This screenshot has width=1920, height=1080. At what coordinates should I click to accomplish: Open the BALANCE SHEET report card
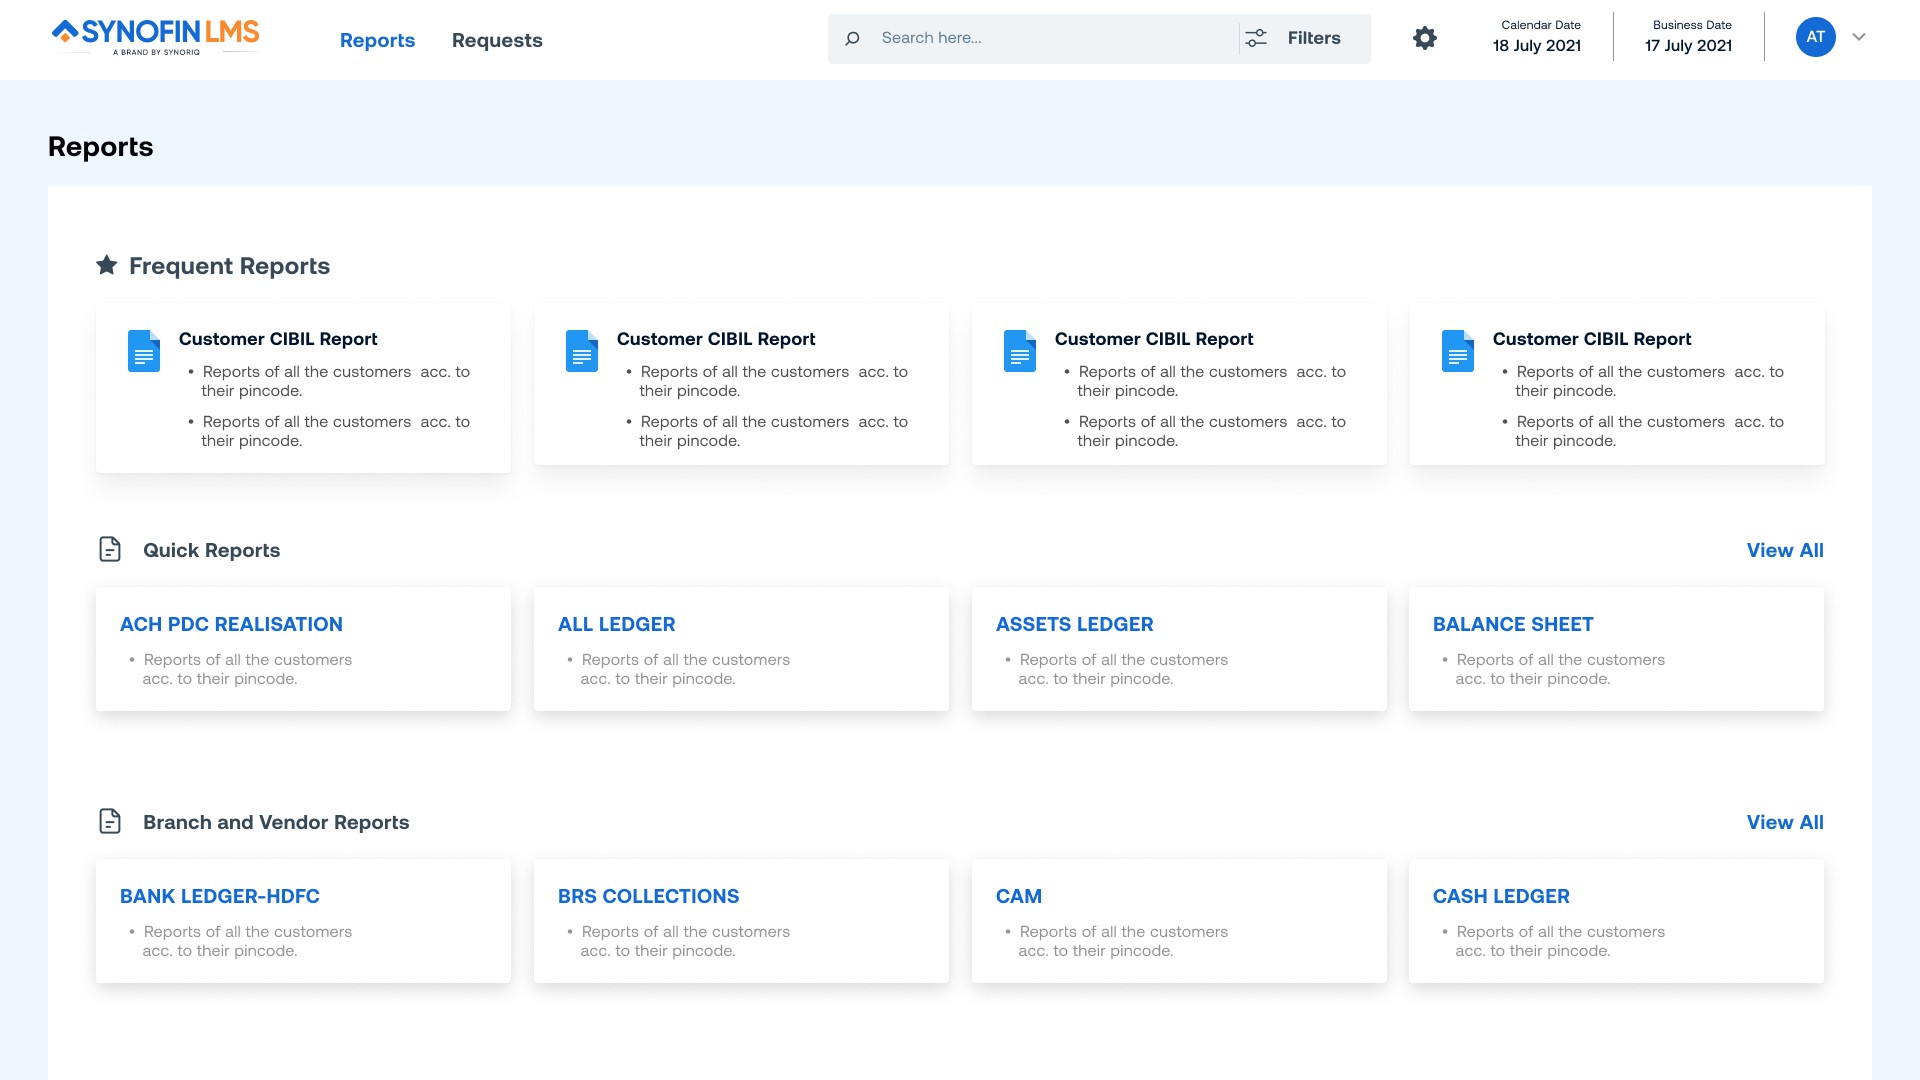pos(1512,624)
